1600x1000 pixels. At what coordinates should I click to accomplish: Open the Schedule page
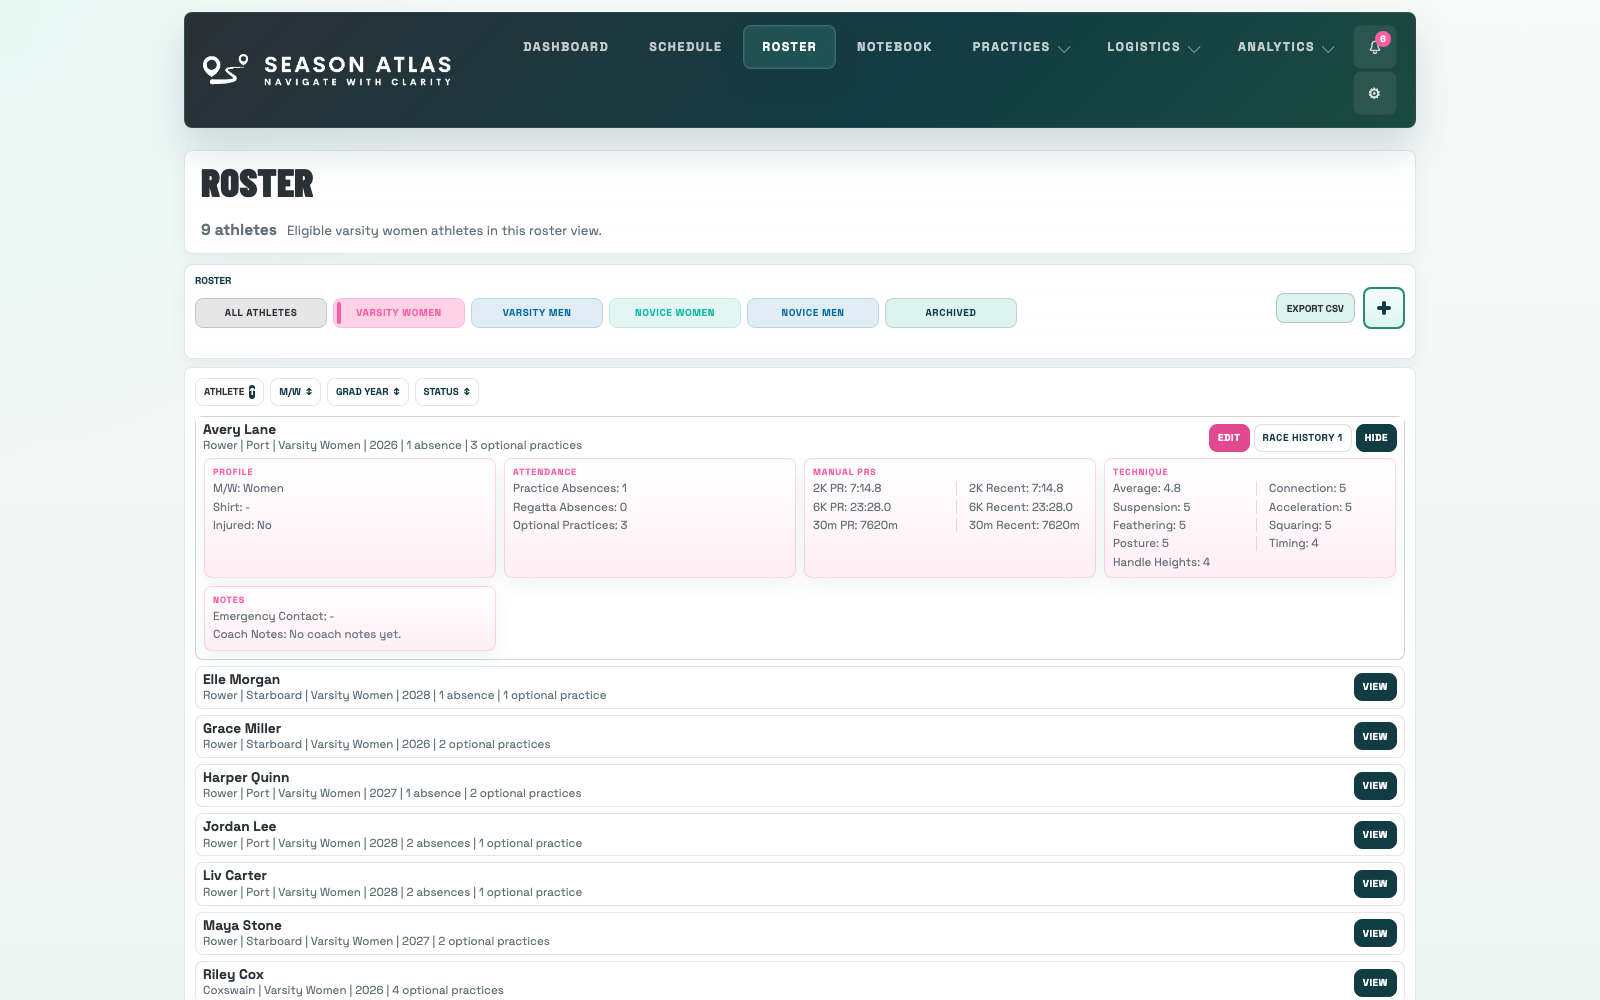[685, 47]
